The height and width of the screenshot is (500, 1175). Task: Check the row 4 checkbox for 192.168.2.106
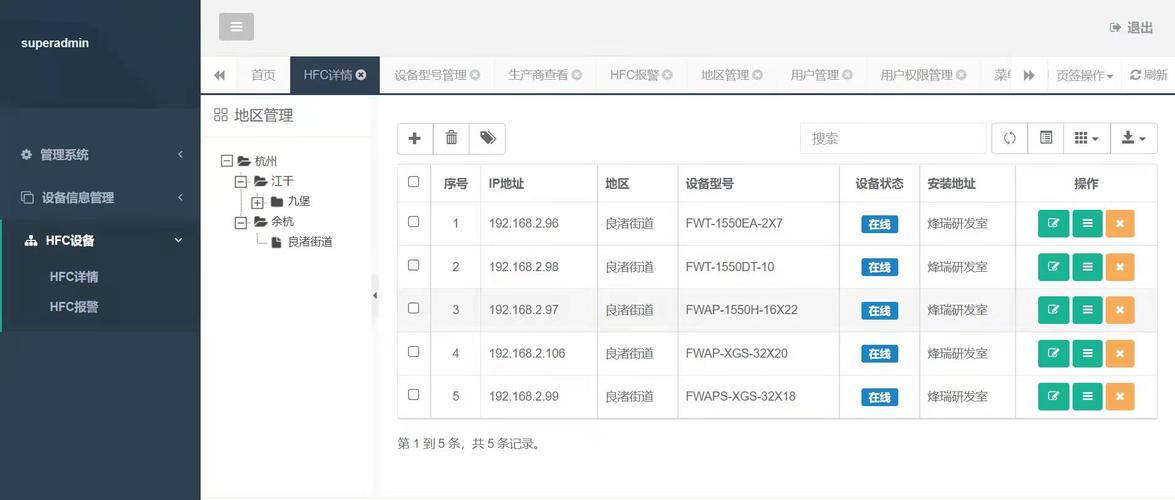pyautogui.click(x=414, y=351)
